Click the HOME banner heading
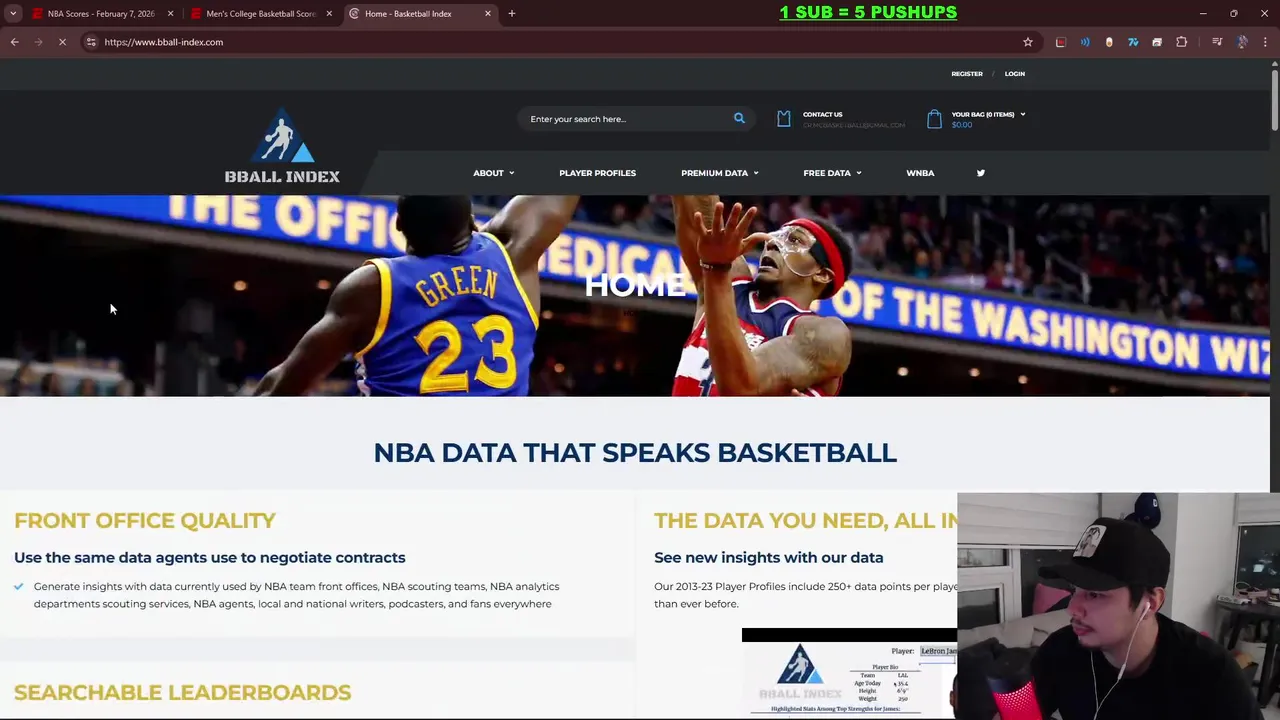1280x720 pixels. click(635, 285)
